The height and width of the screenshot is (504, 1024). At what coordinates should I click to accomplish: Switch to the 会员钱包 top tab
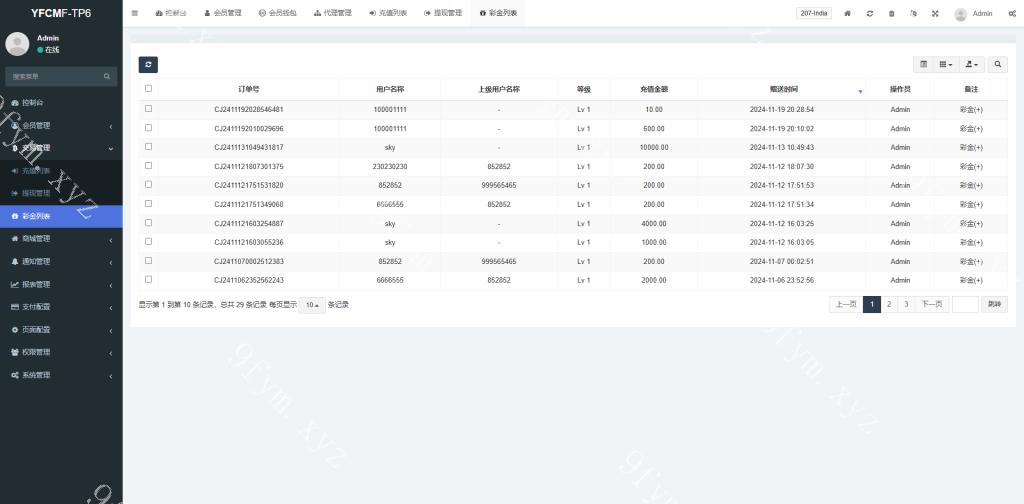[x=278, y=13]
